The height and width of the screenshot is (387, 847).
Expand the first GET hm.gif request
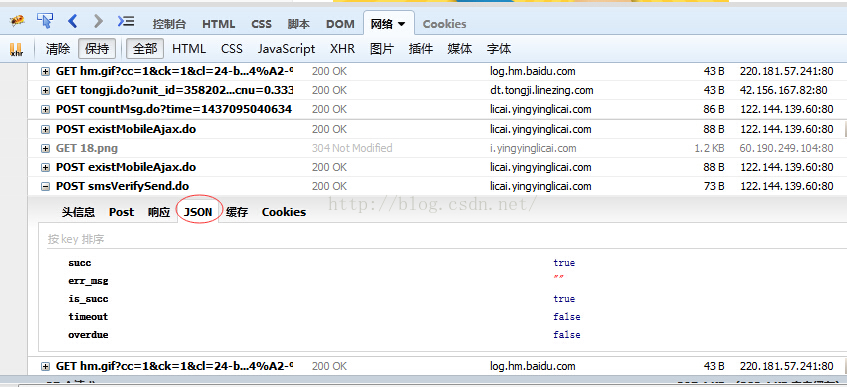[x=45, y=71]
